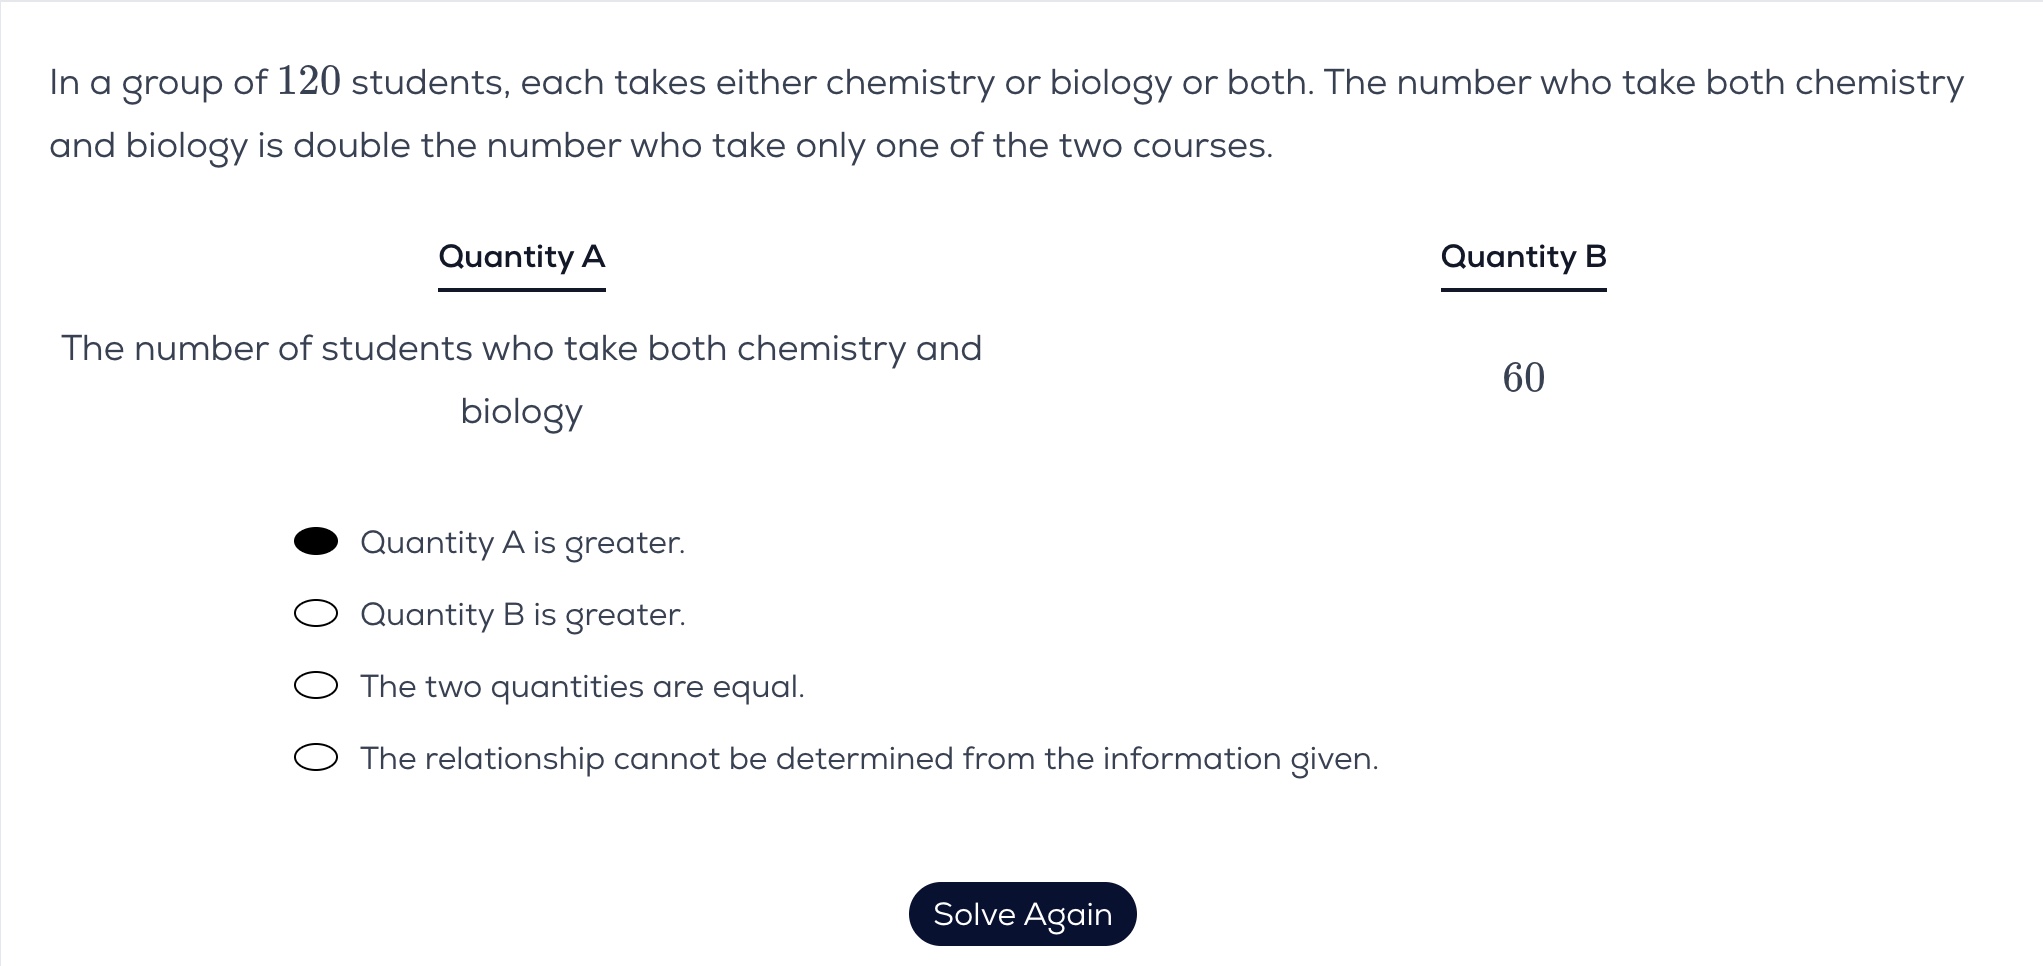This screenshot has height=966, width=2043.
Task: Click the number 120 in the question
Action: (x=309, y=82)
